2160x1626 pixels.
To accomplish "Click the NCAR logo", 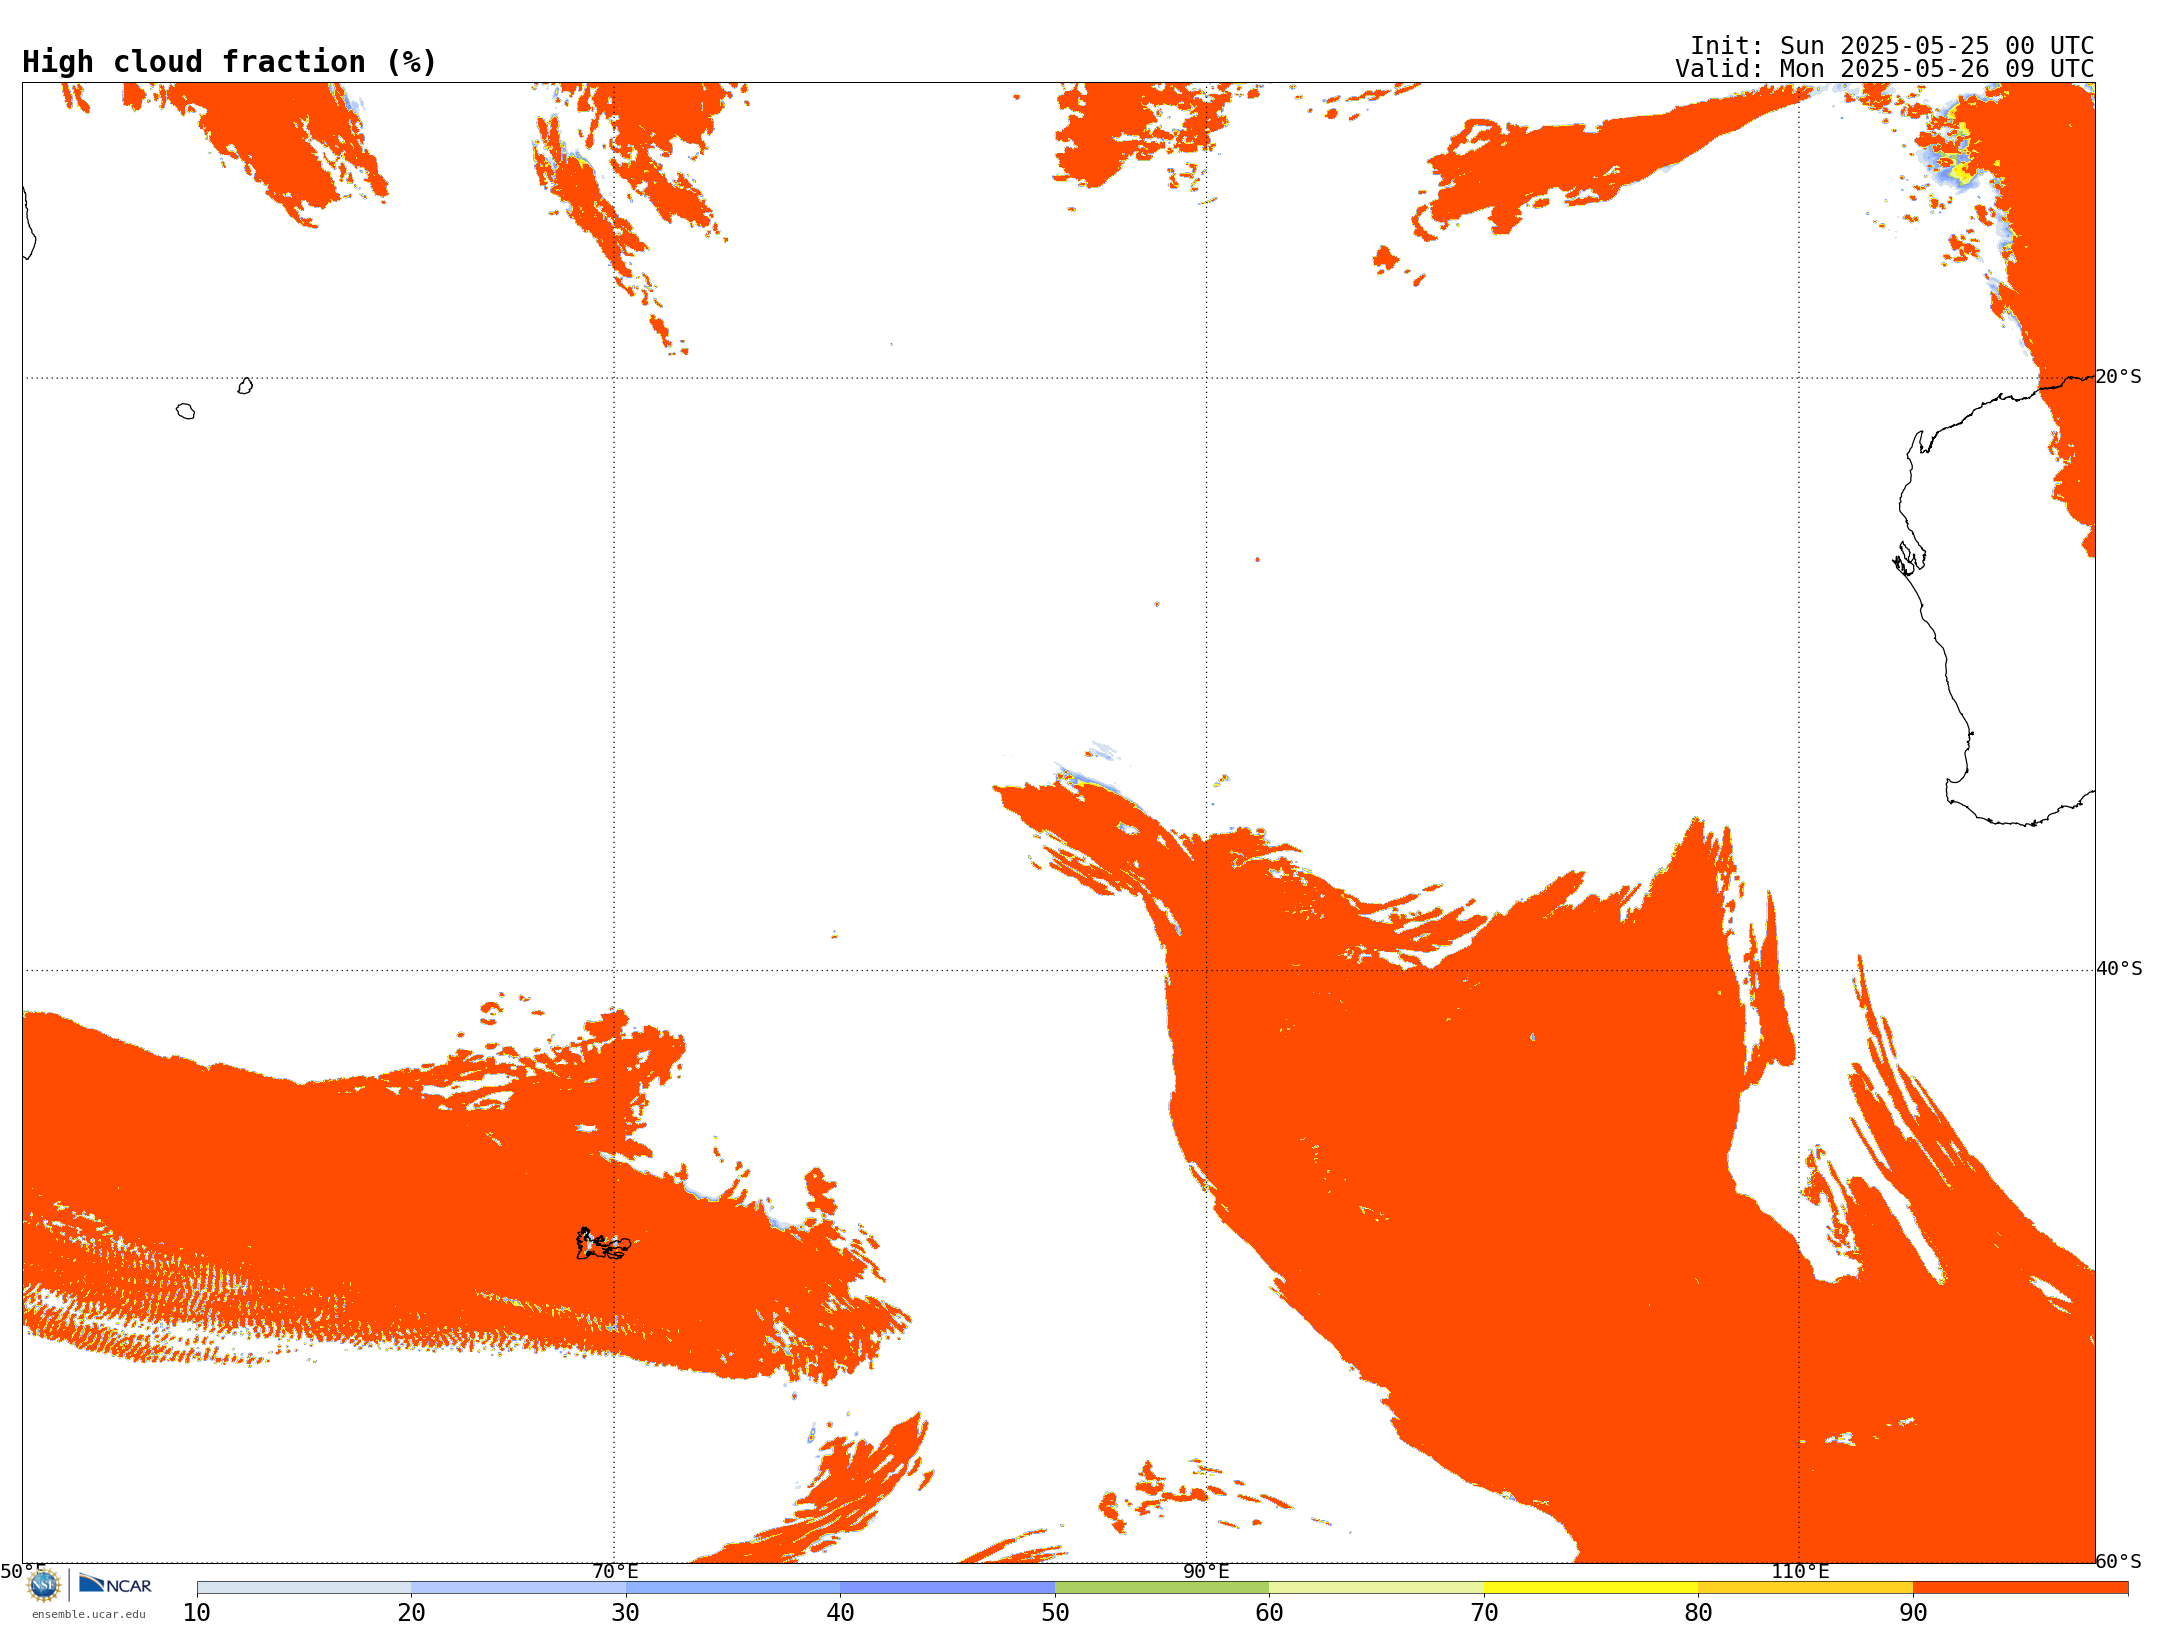I will coord(115,1584).
